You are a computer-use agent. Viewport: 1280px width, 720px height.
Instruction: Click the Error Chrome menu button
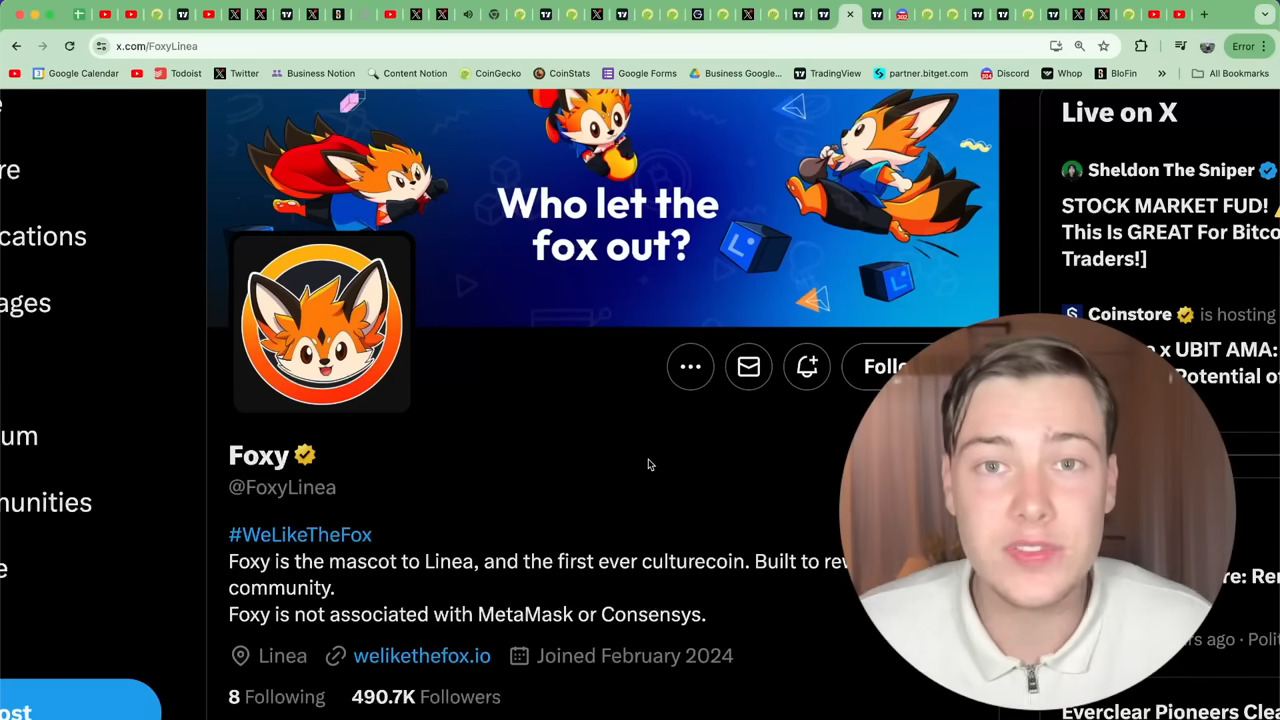[x=1249, y=46]
